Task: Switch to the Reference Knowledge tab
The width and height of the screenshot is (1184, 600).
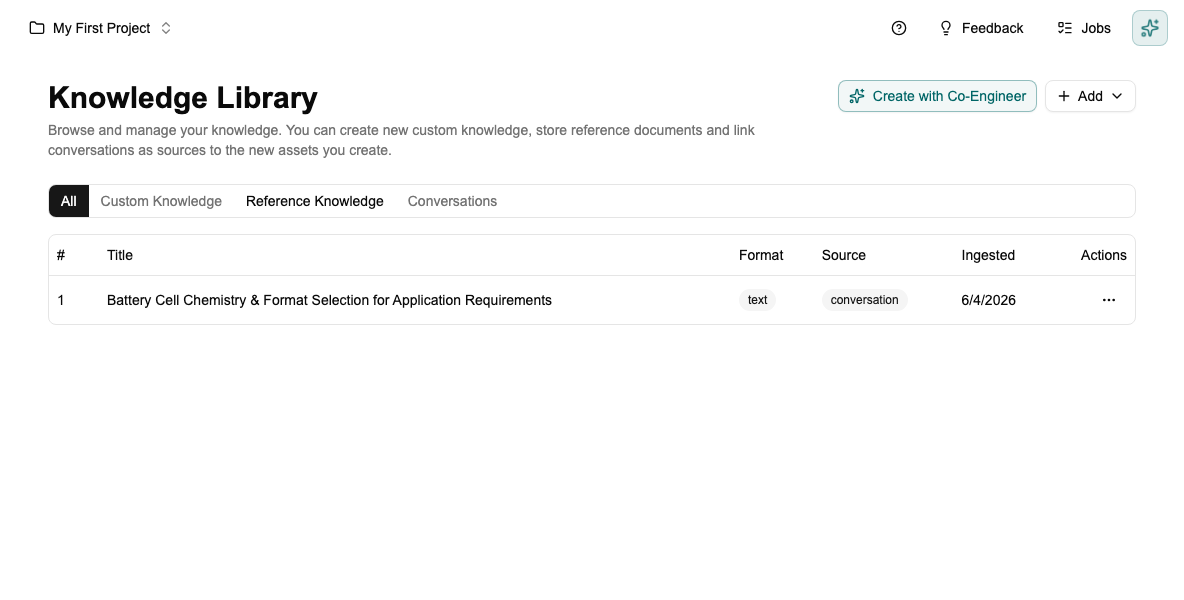Action: point(315,201)
